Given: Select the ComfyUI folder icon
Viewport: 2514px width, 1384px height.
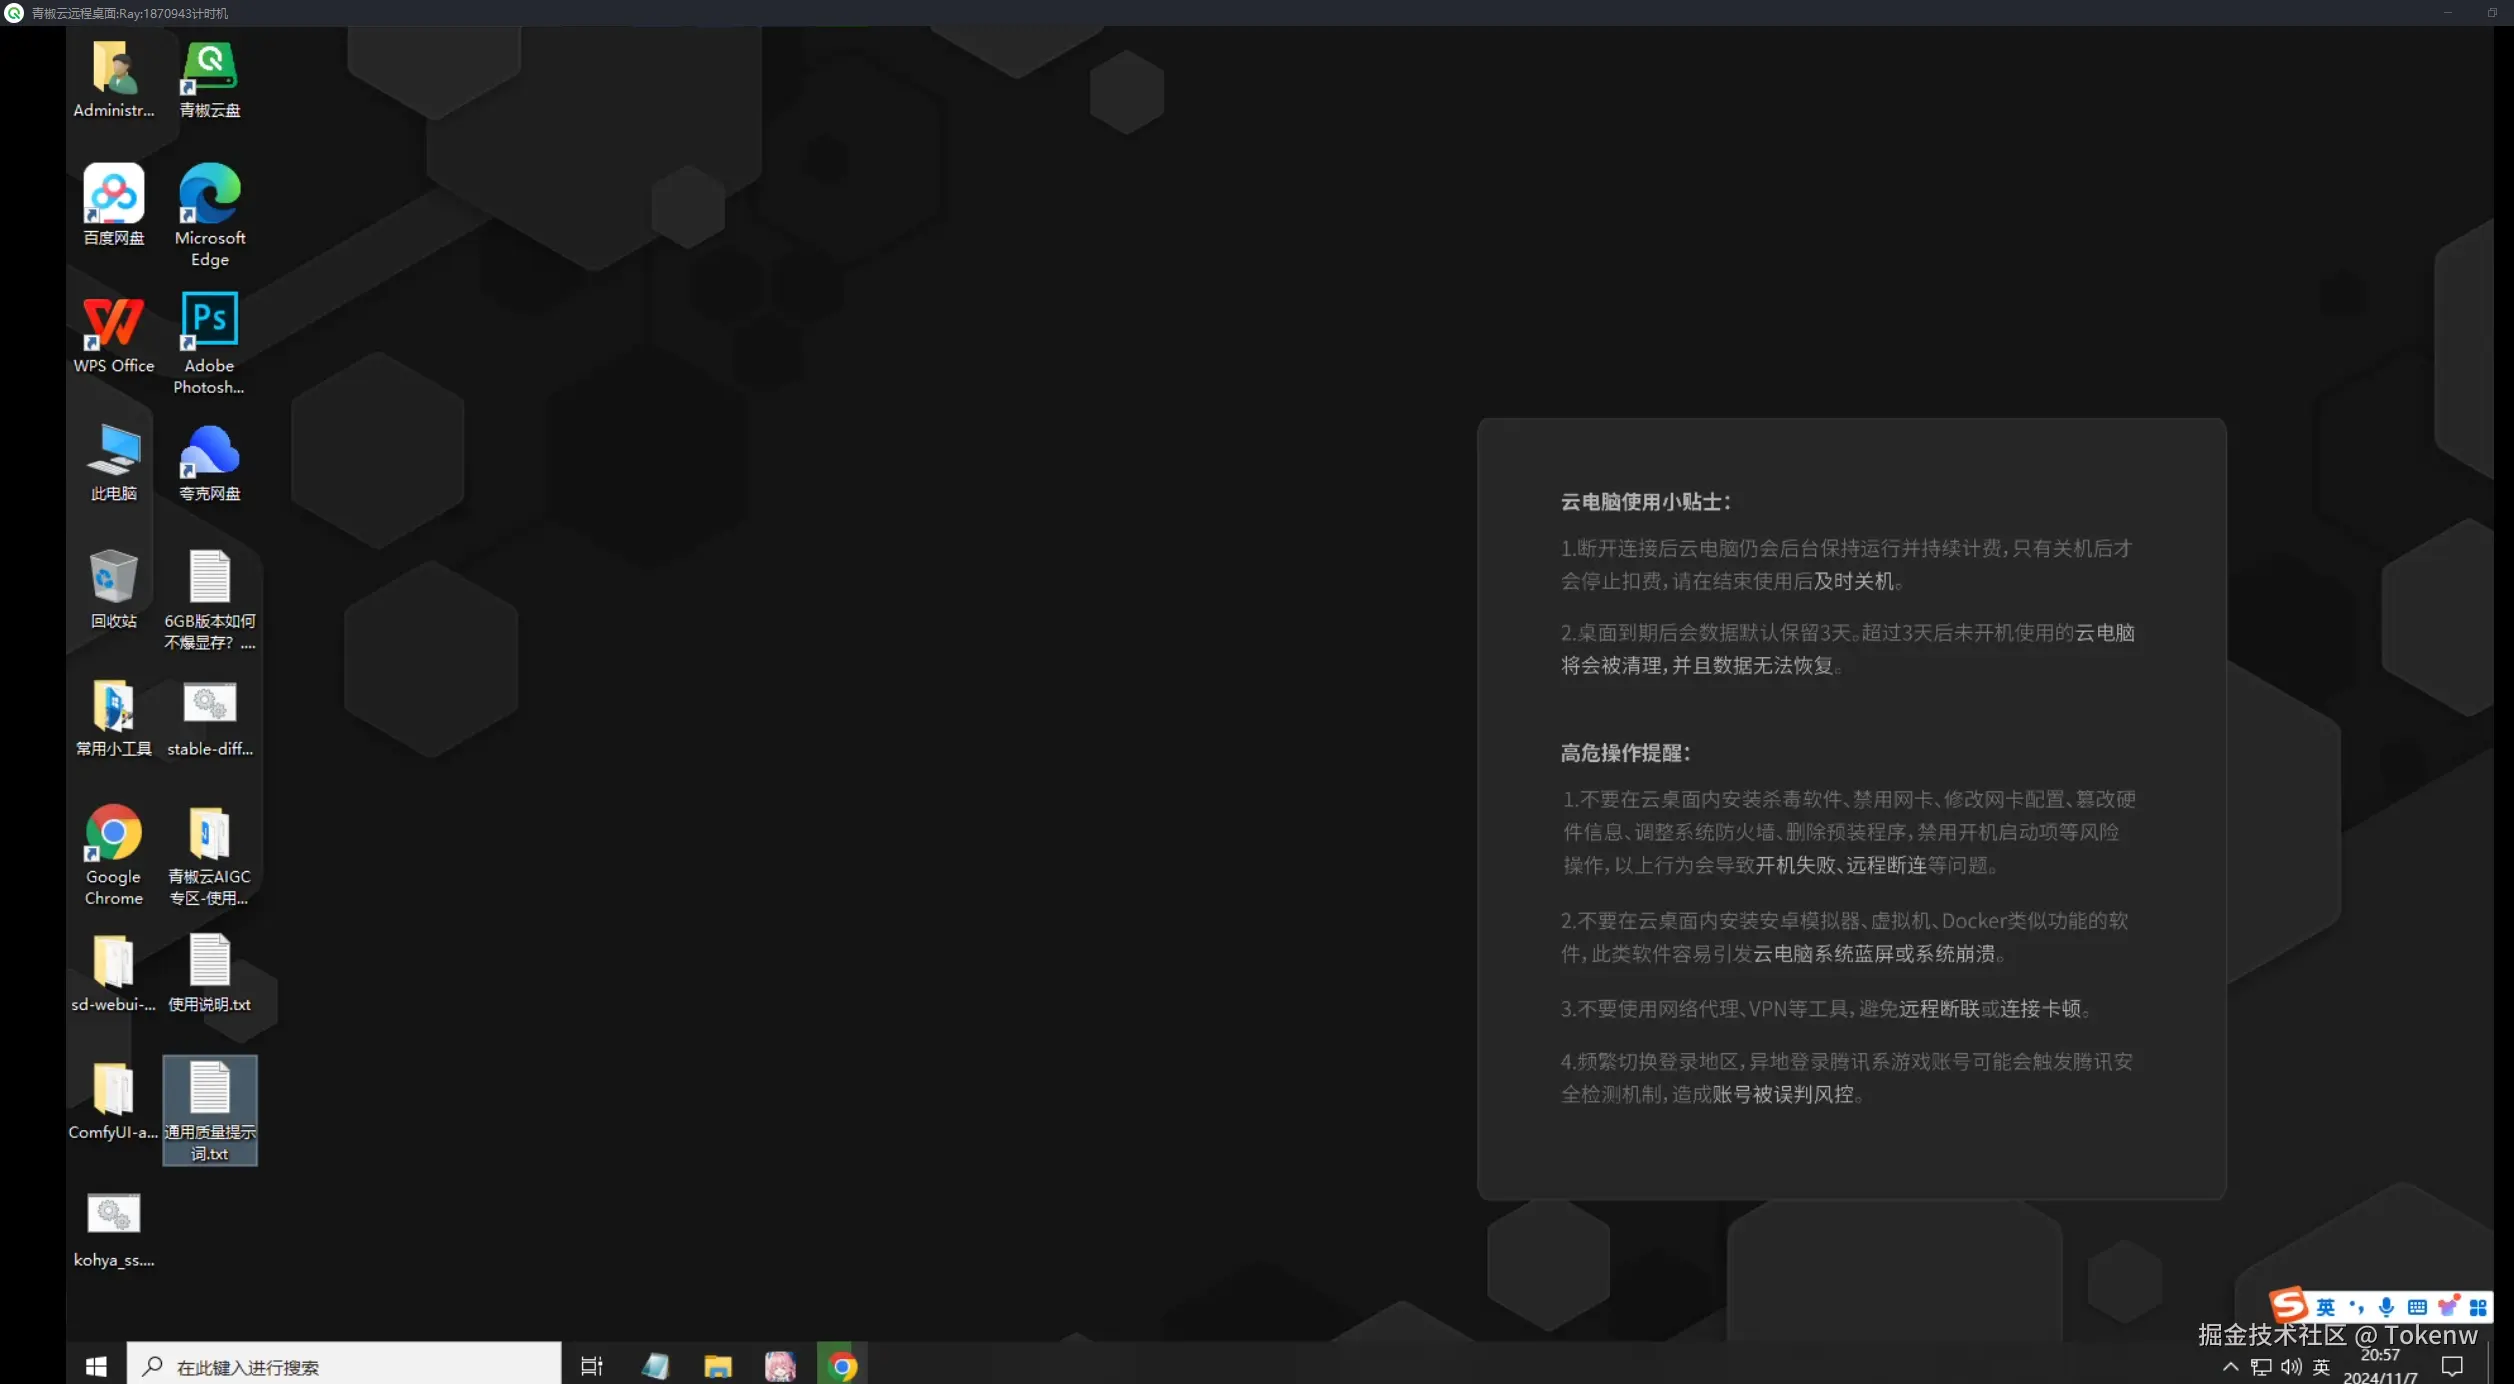Looking at the screenshot, I should (113, 1089).
